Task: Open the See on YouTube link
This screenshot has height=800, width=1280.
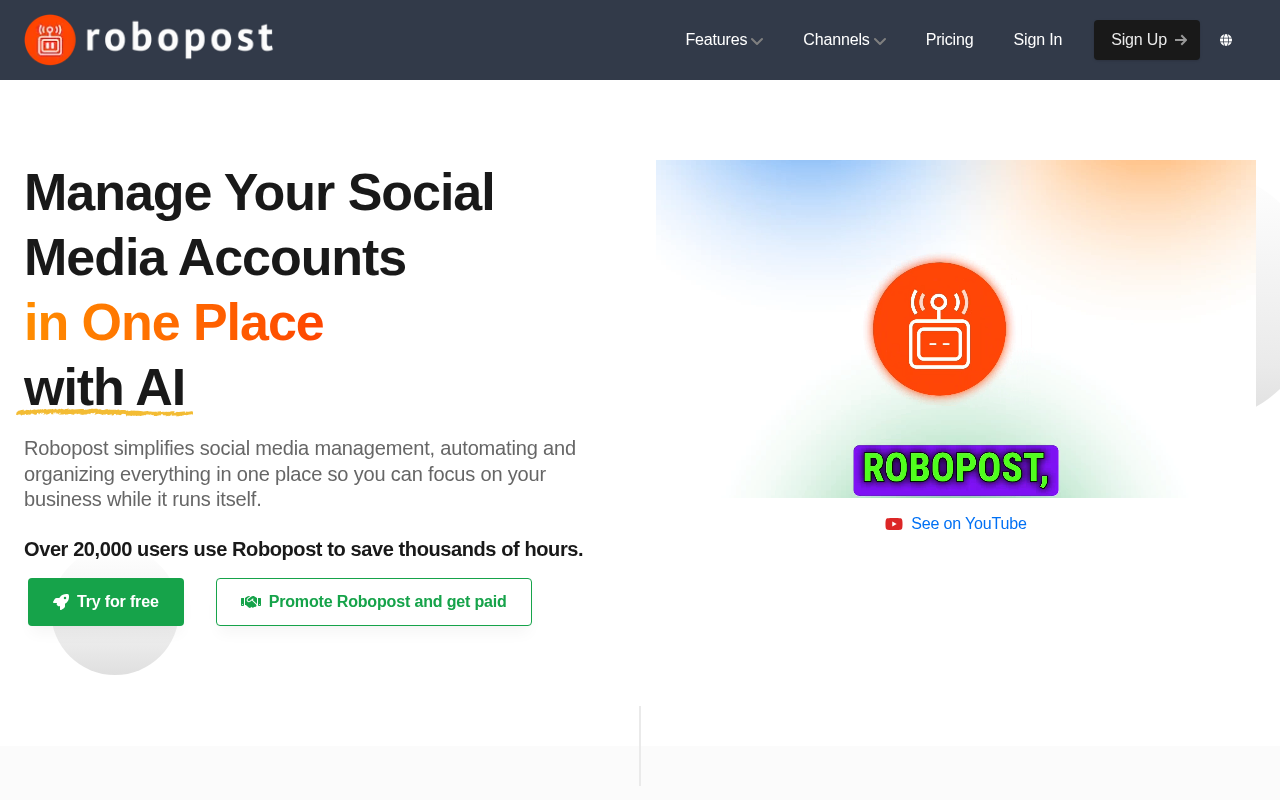Action: click(968, 523)
